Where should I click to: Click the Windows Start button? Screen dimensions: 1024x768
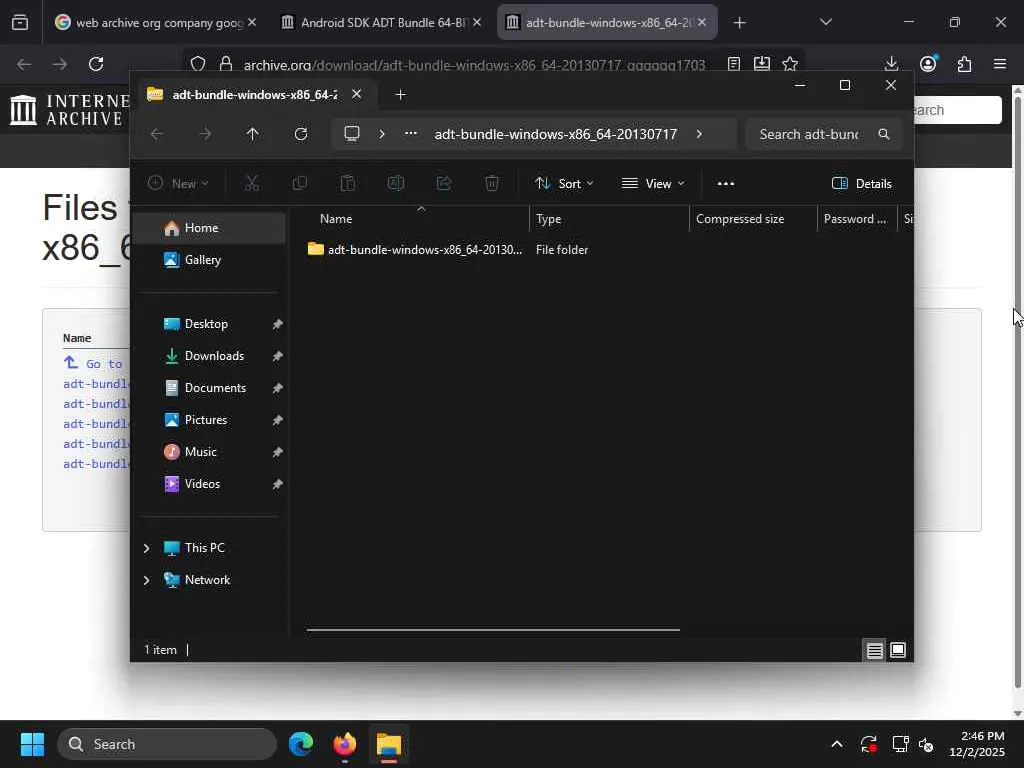32,744
